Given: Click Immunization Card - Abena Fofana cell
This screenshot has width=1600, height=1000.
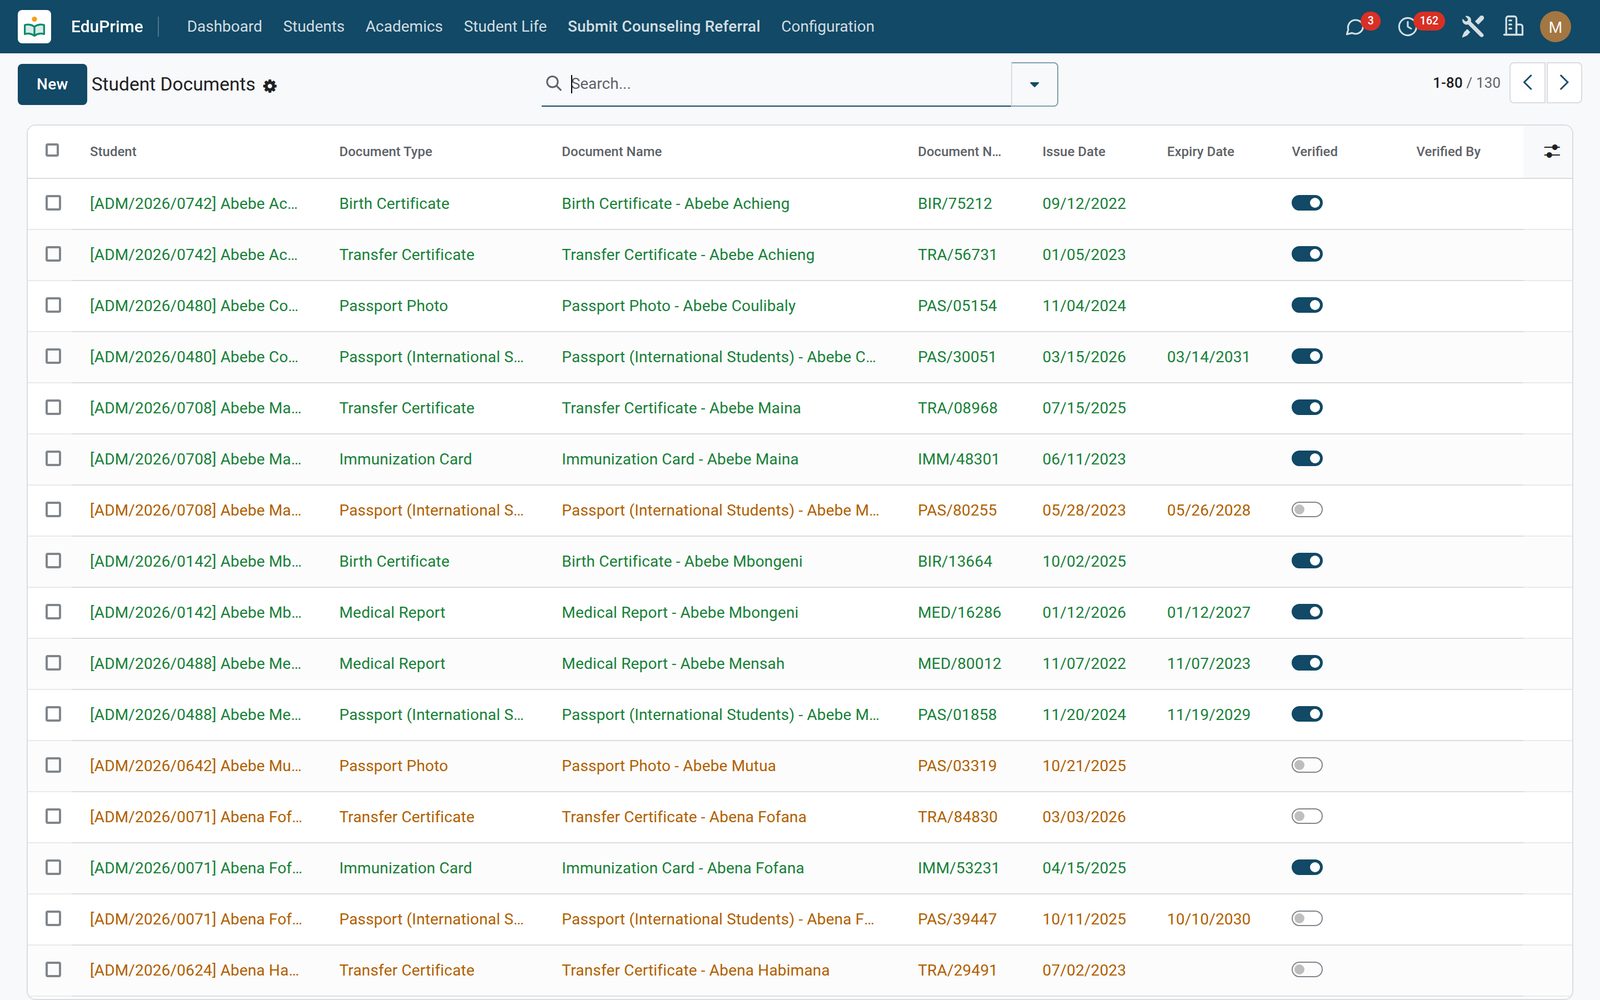Looking at the screenshot, I should [x=683, y=868].
